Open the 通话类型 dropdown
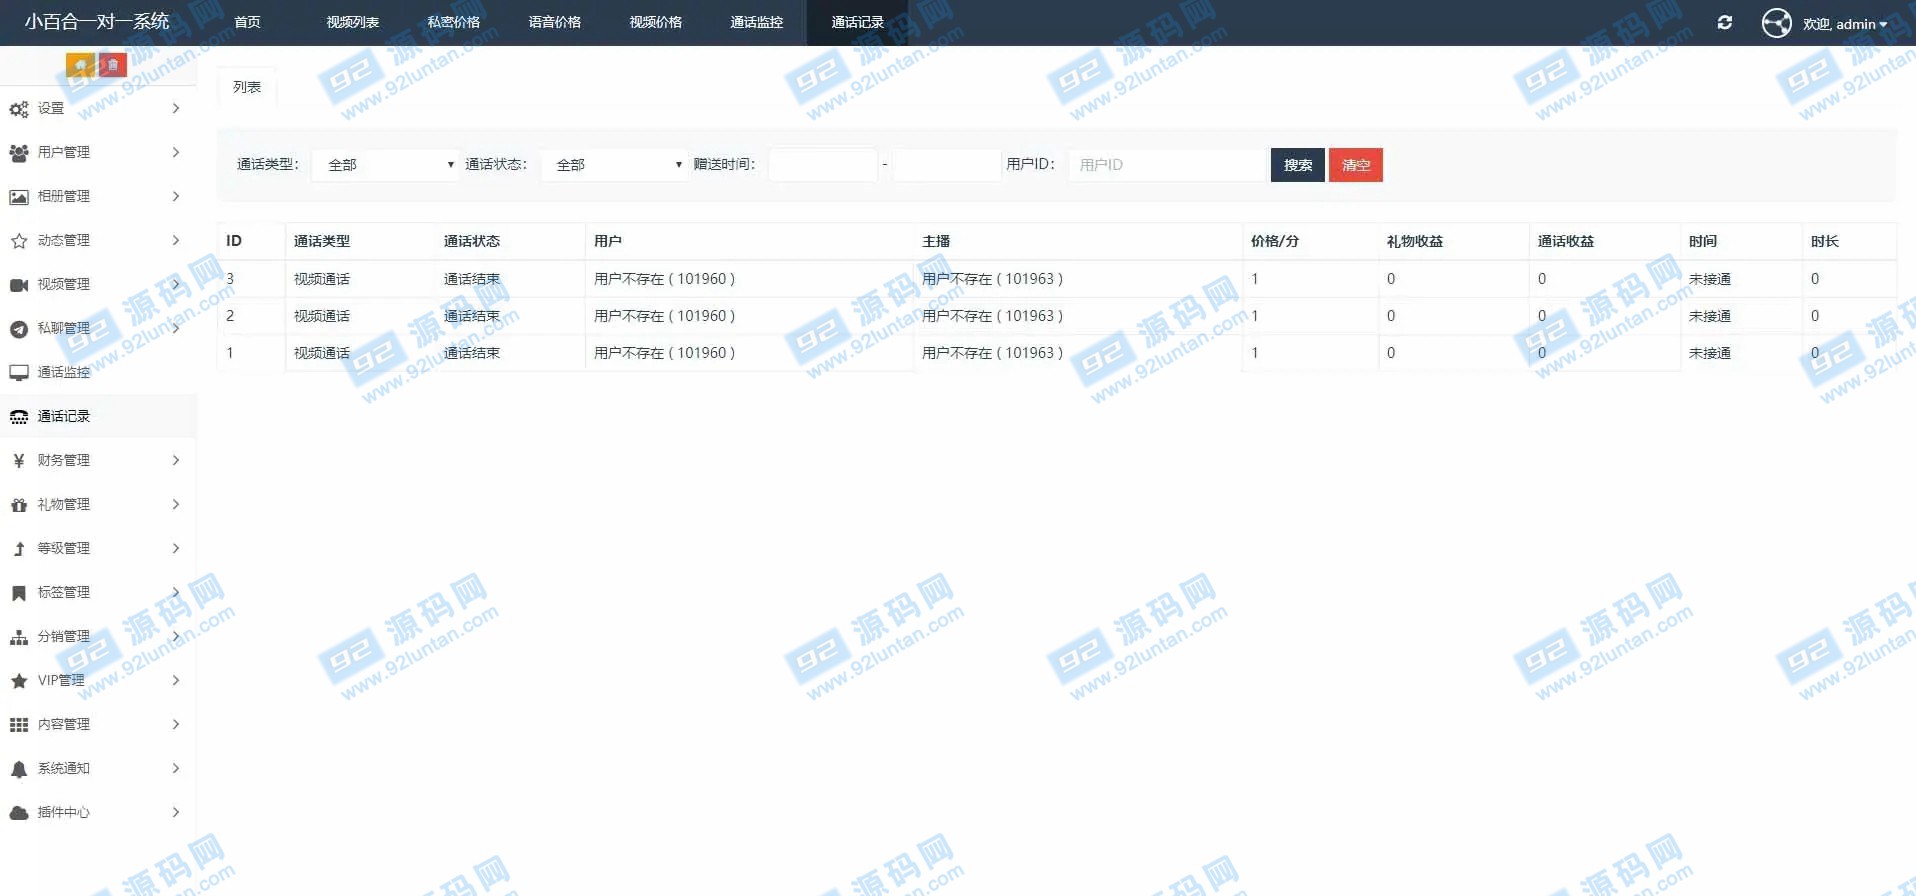 click(x=386, y=165)
